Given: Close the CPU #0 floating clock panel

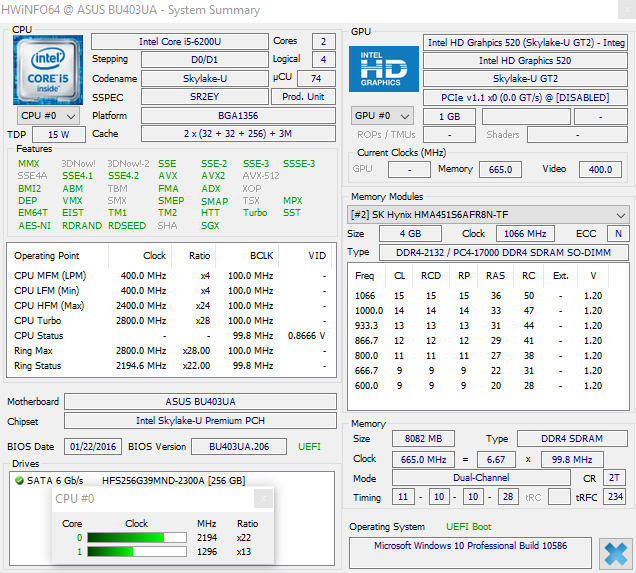Looking at the screenshot, I should tap(263, 498).
